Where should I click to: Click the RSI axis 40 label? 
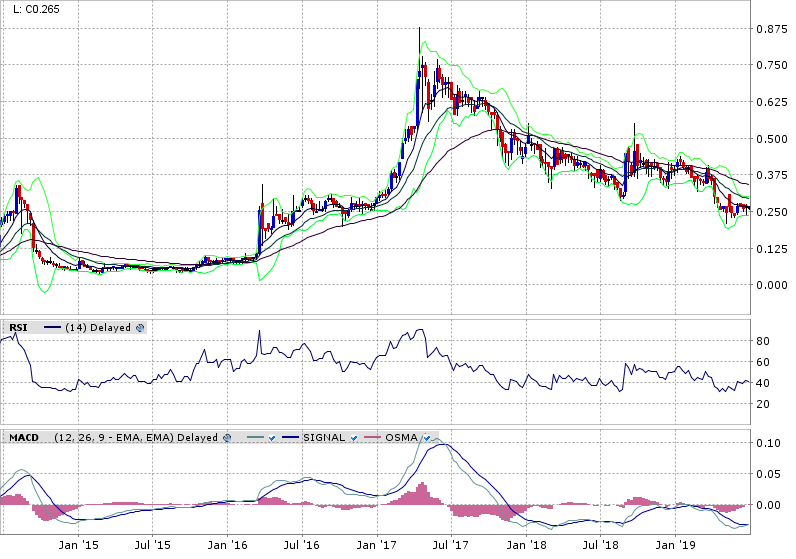click(762, 383)
